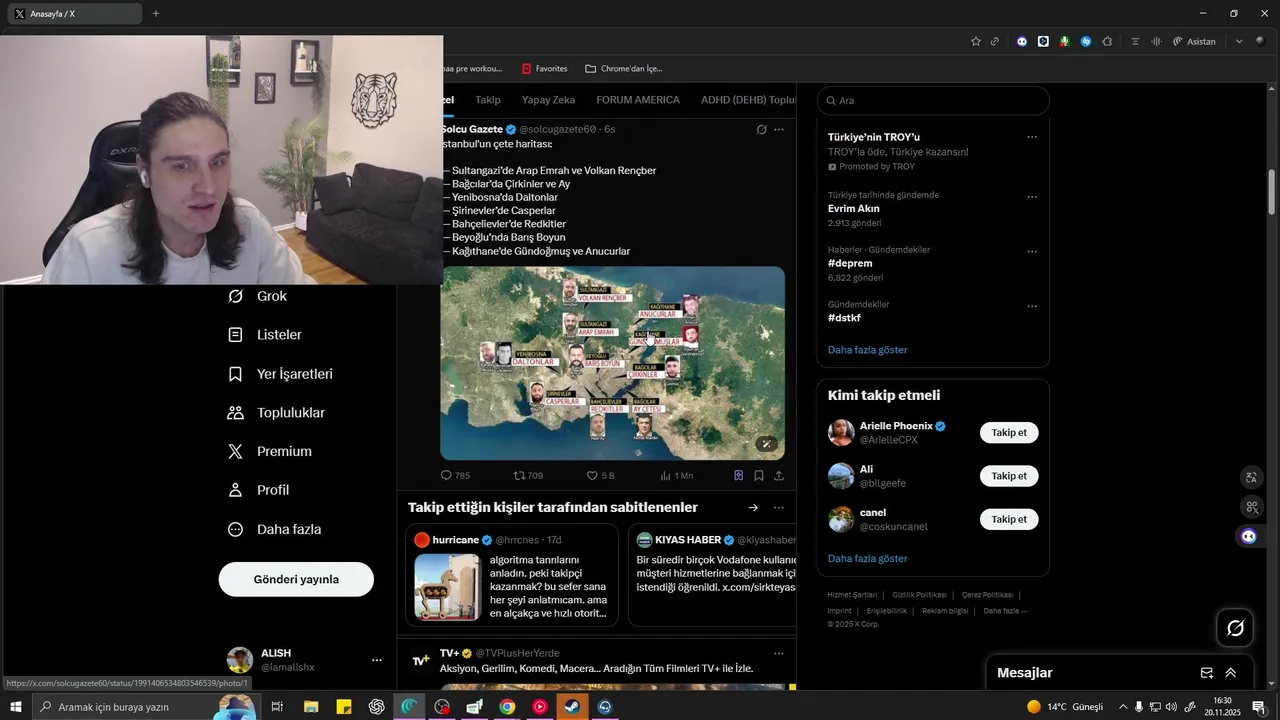Open more options for #deprem trend
Image resolution: width=1280 pixels, height=720 pixels.
(1032, 252)
